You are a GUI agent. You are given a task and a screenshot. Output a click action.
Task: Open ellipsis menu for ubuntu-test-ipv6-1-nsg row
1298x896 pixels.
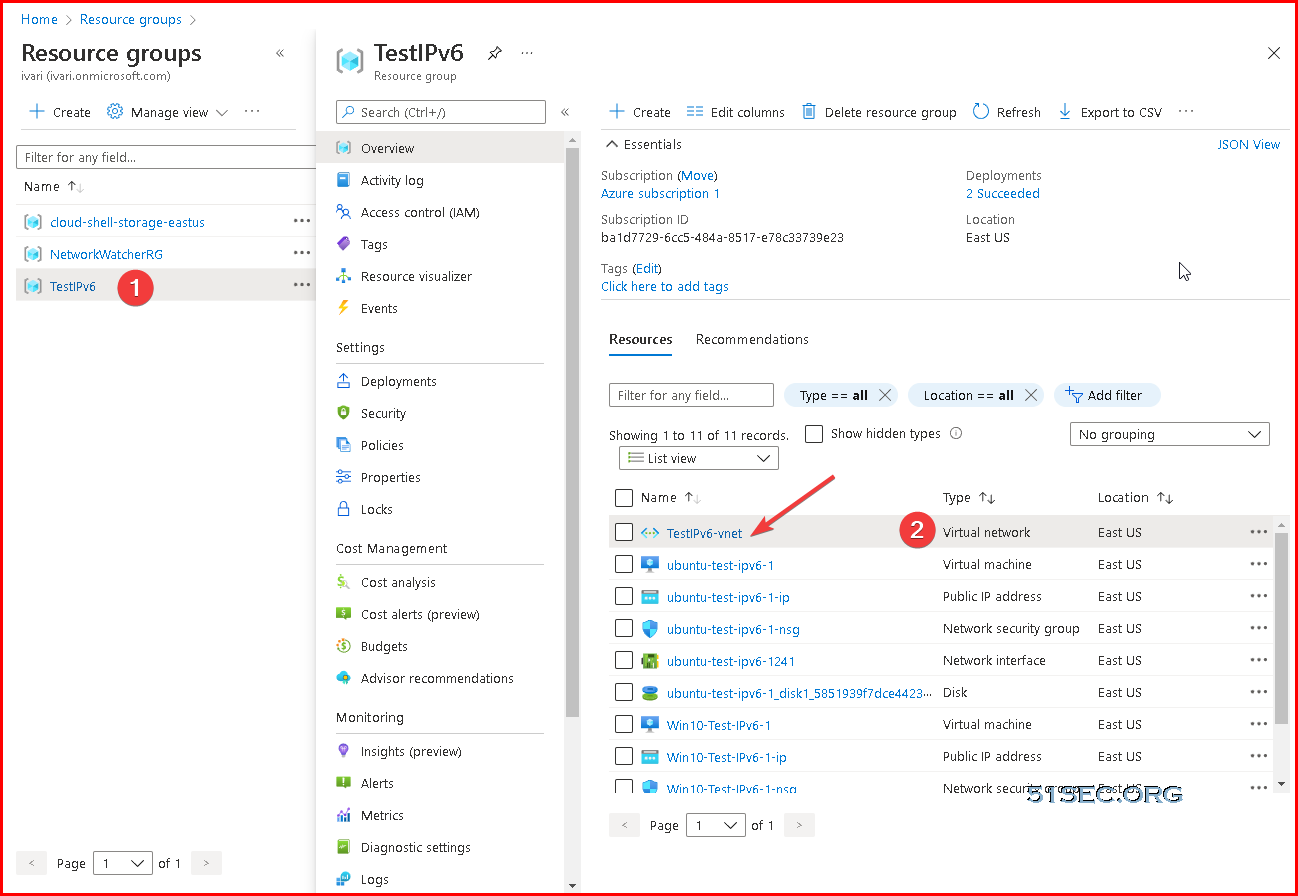1259,628
